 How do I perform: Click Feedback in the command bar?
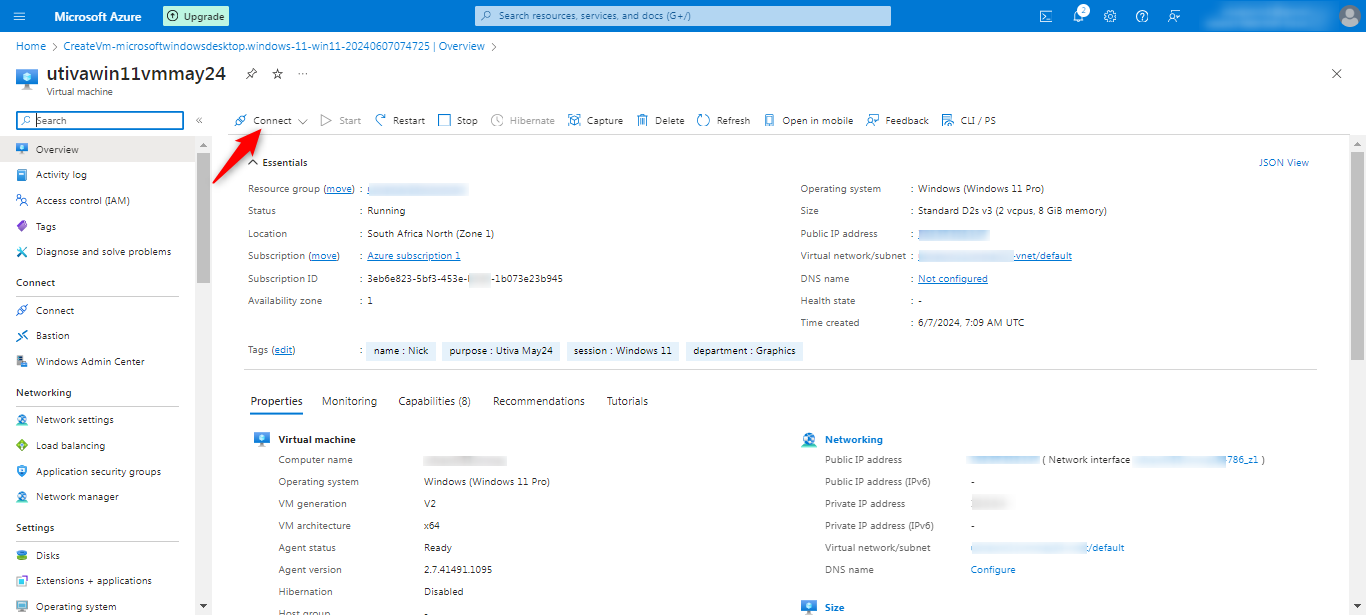pos(897,120)
